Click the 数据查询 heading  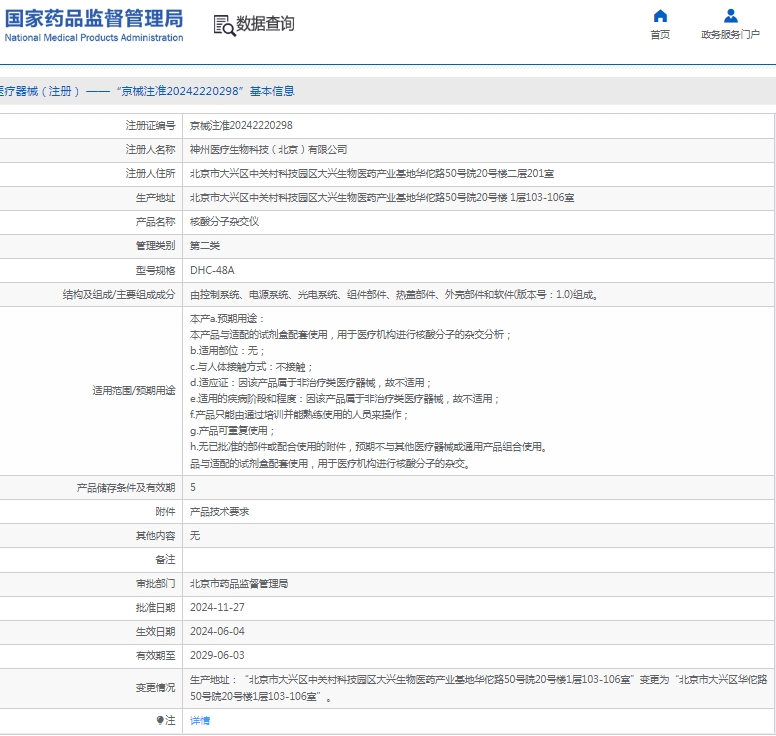[x=265, y=23]
